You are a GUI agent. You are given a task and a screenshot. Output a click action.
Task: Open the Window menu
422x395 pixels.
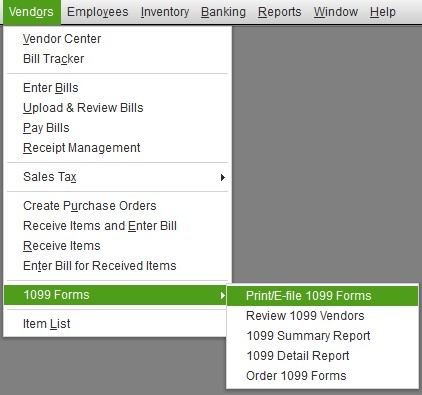tap(336, 12)
